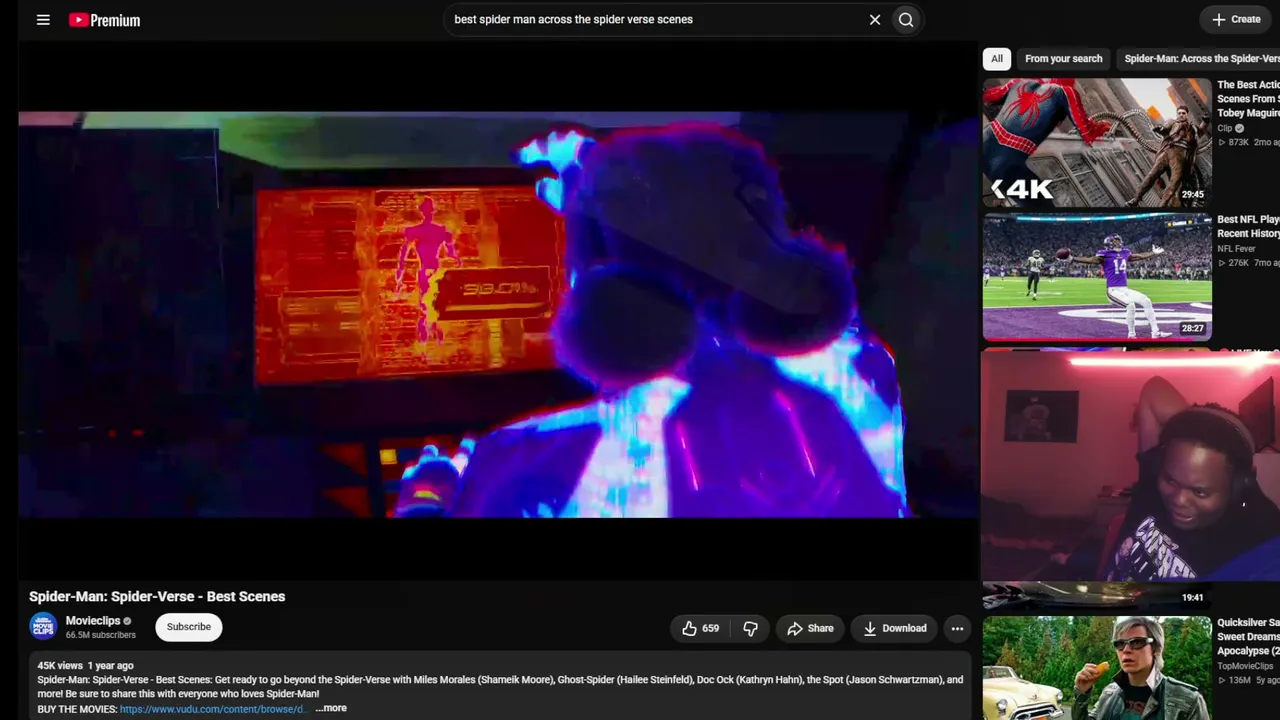Click the "Clip" channel name in suggestions
This screenshot has width=1280, height=720.
pos(1225,128)
